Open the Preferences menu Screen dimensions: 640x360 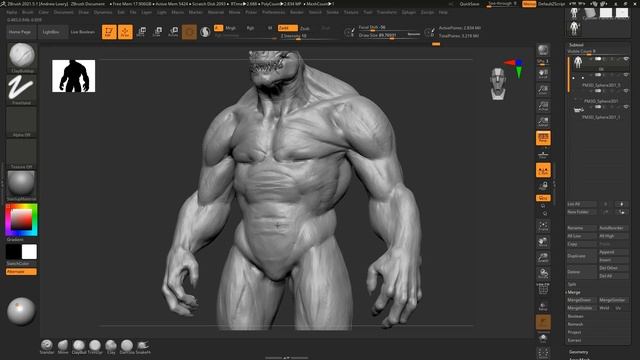(273, 12)
